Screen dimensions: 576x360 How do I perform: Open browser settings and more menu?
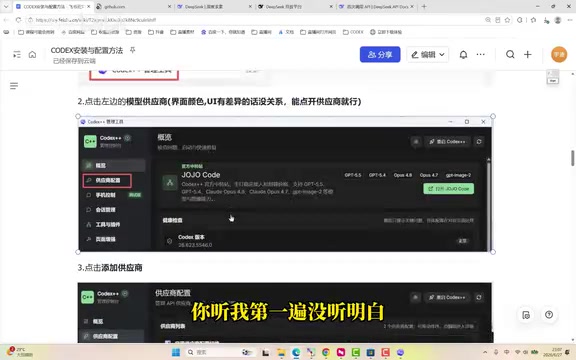tap(570, 20)
